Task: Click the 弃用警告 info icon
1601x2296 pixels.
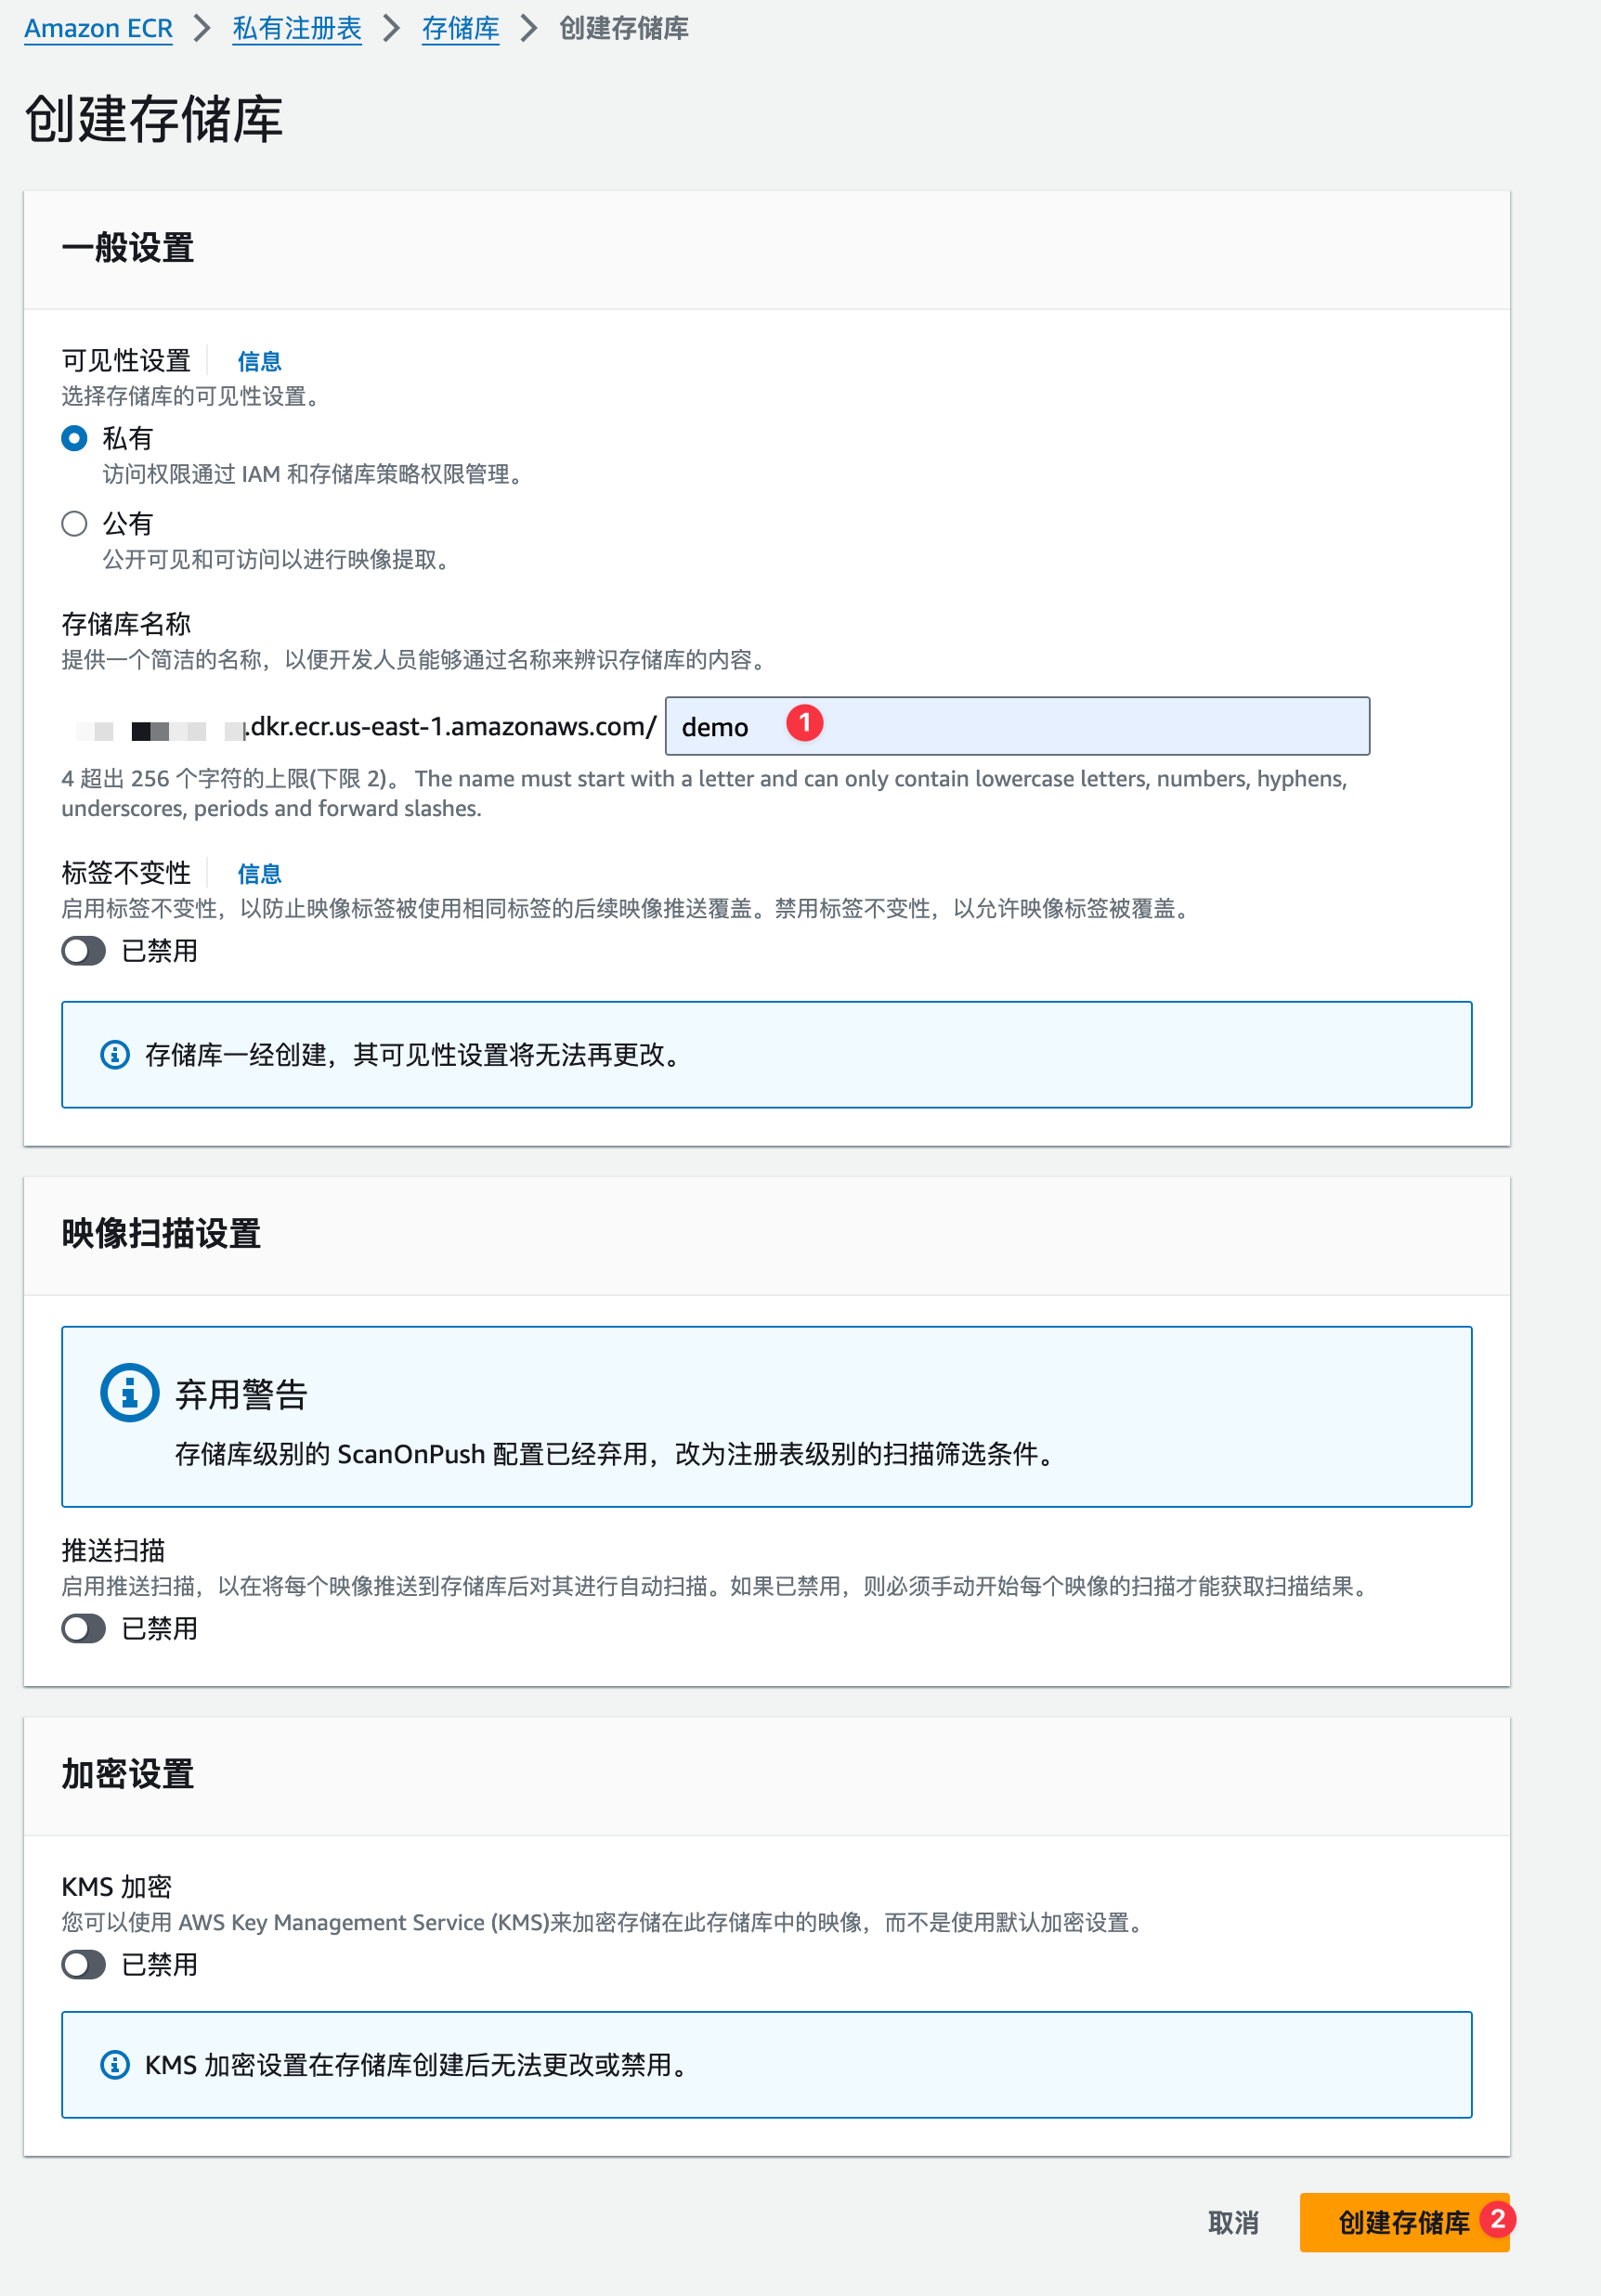Action: 130,1392
